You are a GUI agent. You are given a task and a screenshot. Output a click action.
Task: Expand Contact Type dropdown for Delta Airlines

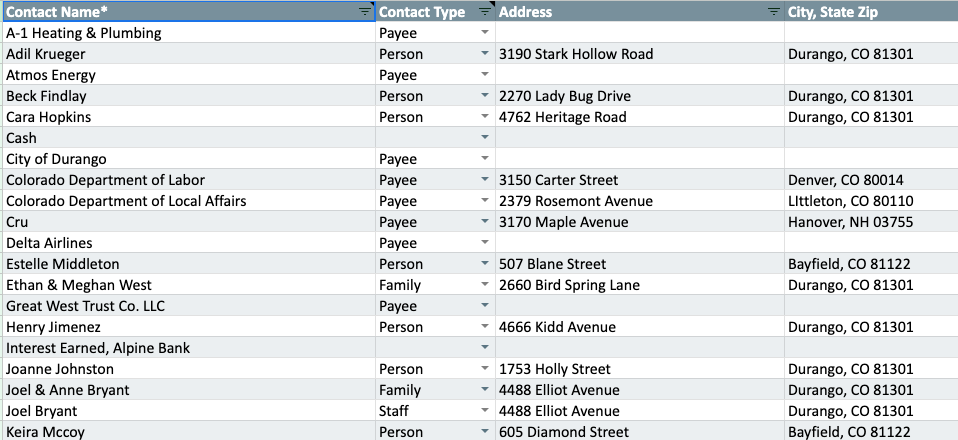(x=485, y=243)
